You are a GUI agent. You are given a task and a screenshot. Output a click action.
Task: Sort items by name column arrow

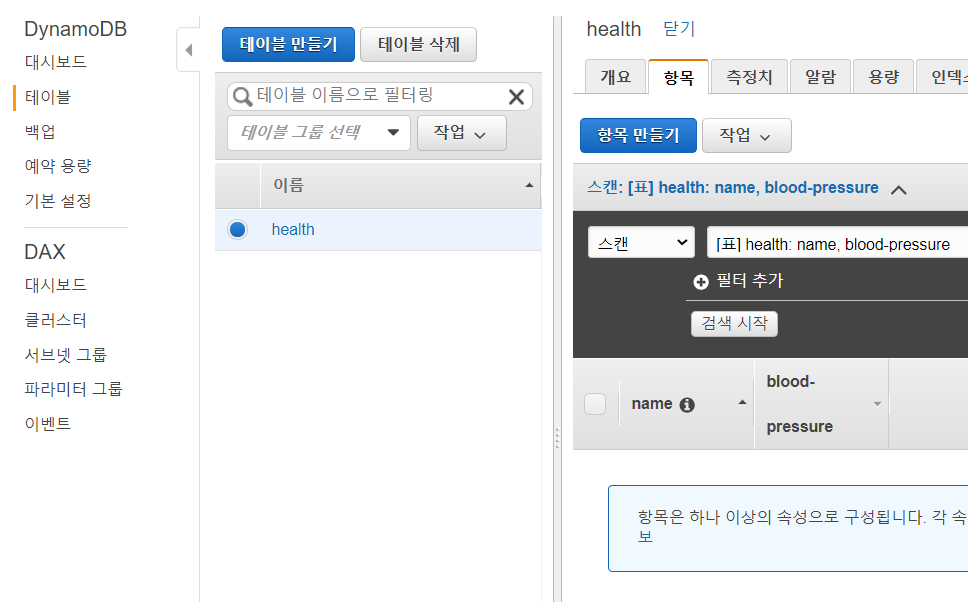point(742,403)
